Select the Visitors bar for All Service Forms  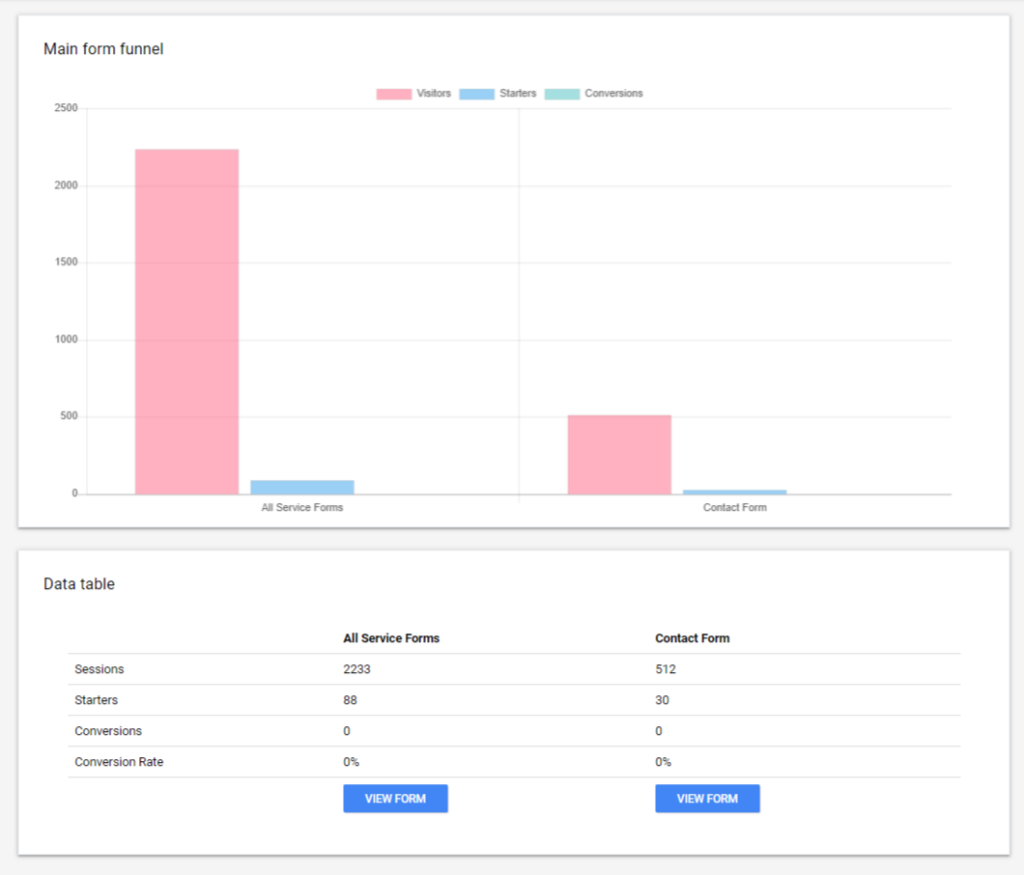click(x=185, y=320)
